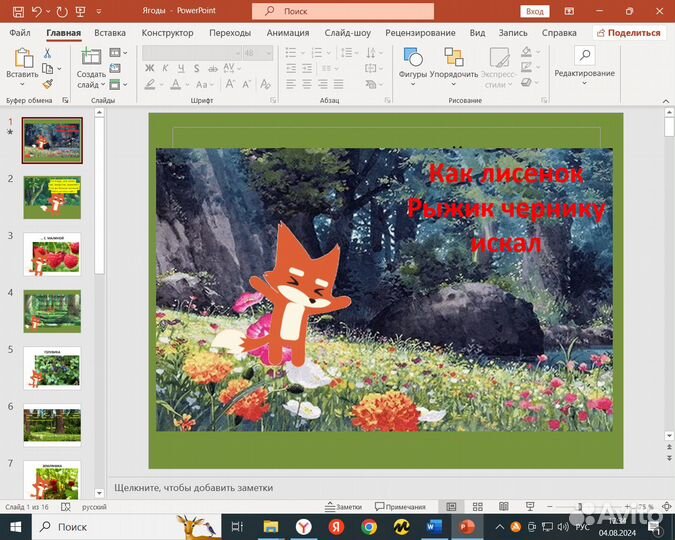Create a new slide with the Создать слайд icon

(x=91, y=56)
